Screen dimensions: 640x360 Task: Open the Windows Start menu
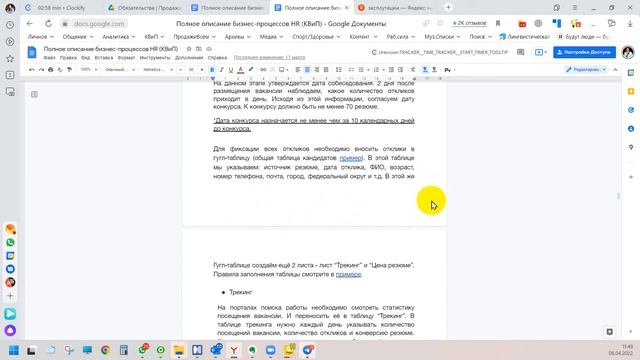coord(13,350)
